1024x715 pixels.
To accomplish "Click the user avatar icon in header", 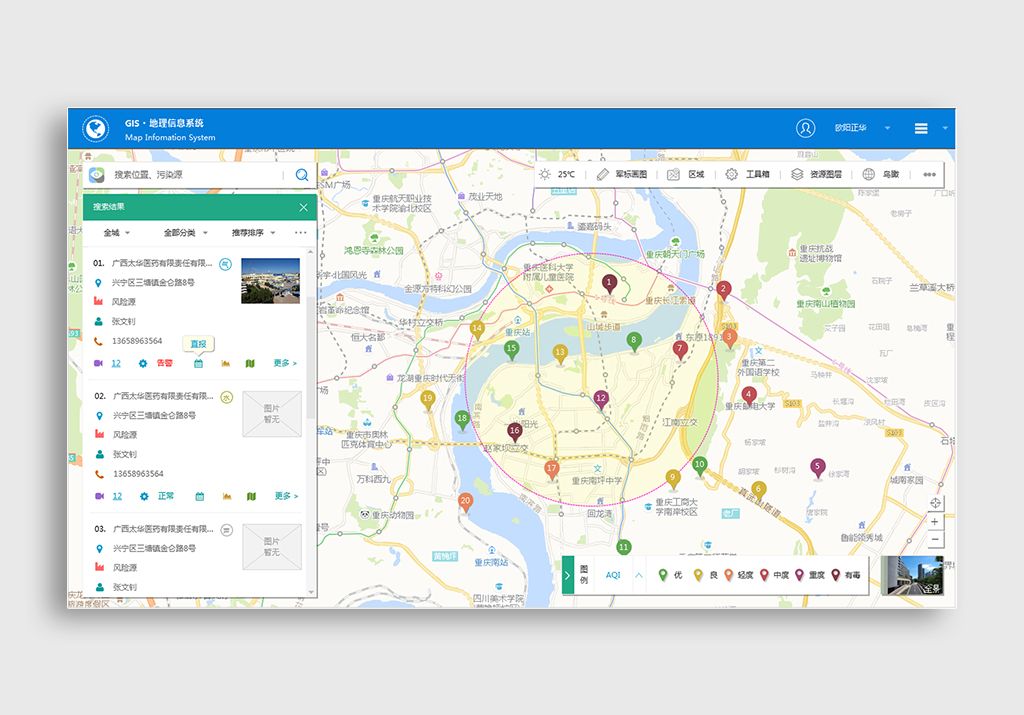I will point(806,128).
